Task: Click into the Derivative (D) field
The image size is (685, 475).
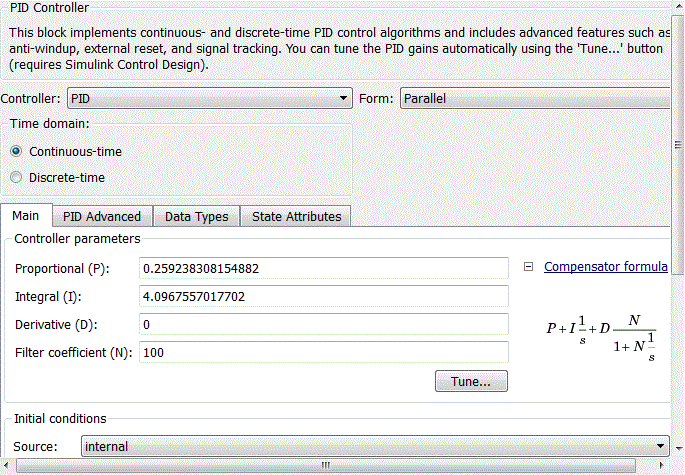Action: tap(324, 324)
